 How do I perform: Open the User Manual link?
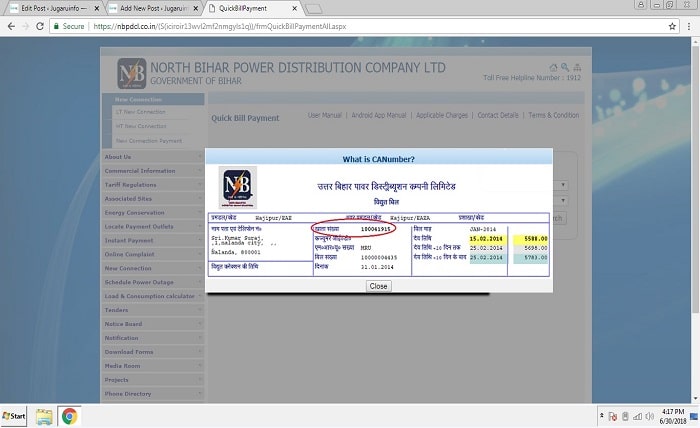click(325, 115)
